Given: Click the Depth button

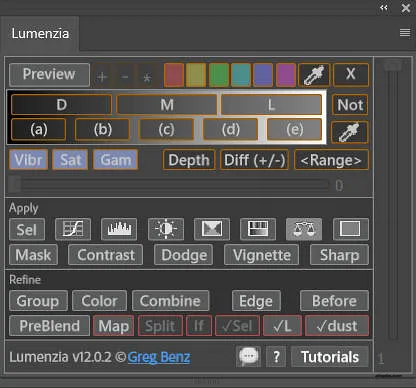Looking at the screenshot, I should 189,160.
